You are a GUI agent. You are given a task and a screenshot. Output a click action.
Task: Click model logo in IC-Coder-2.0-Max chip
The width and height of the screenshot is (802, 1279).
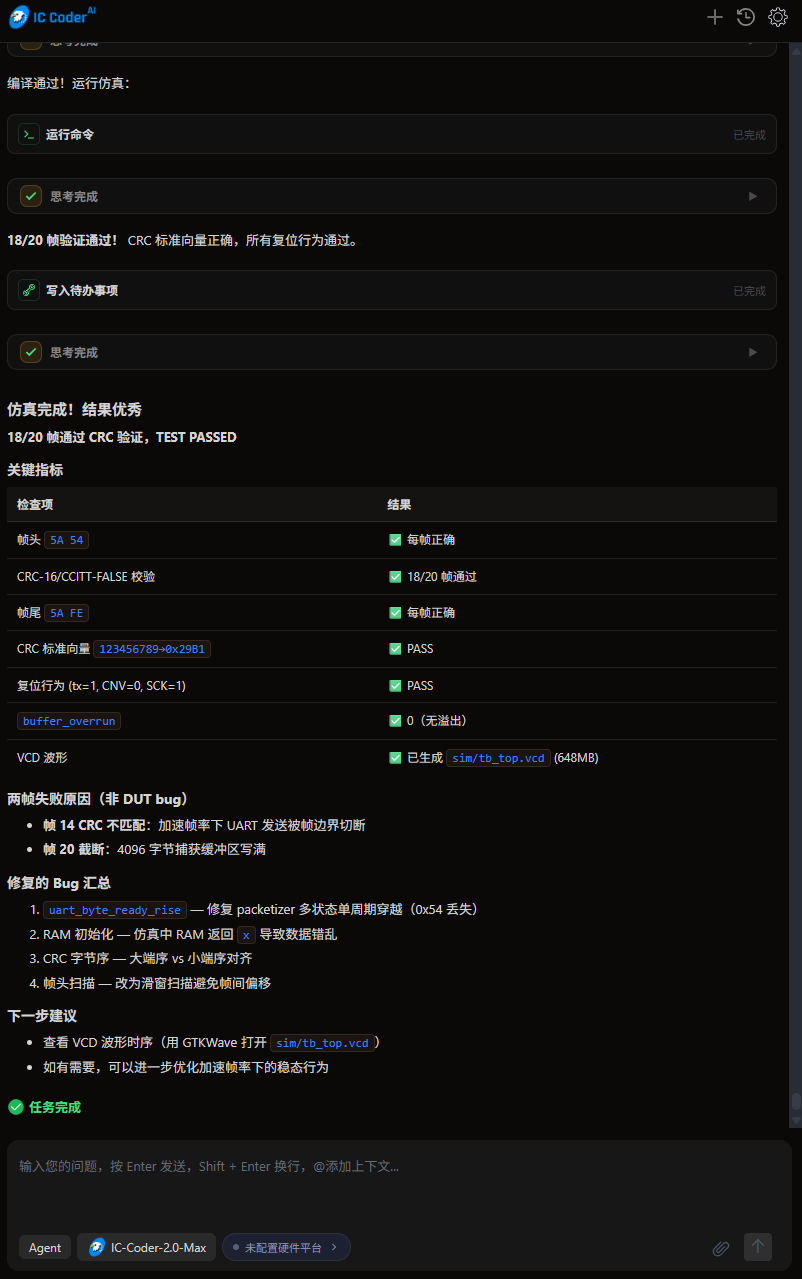(x=97, y=1247)
